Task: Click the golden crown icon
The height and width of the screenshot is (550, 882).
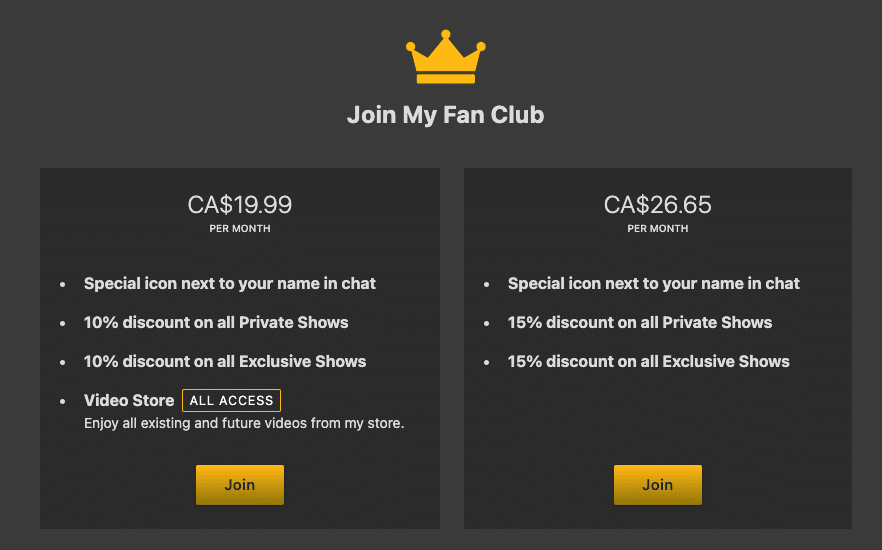Action: [x=446, y=57]
